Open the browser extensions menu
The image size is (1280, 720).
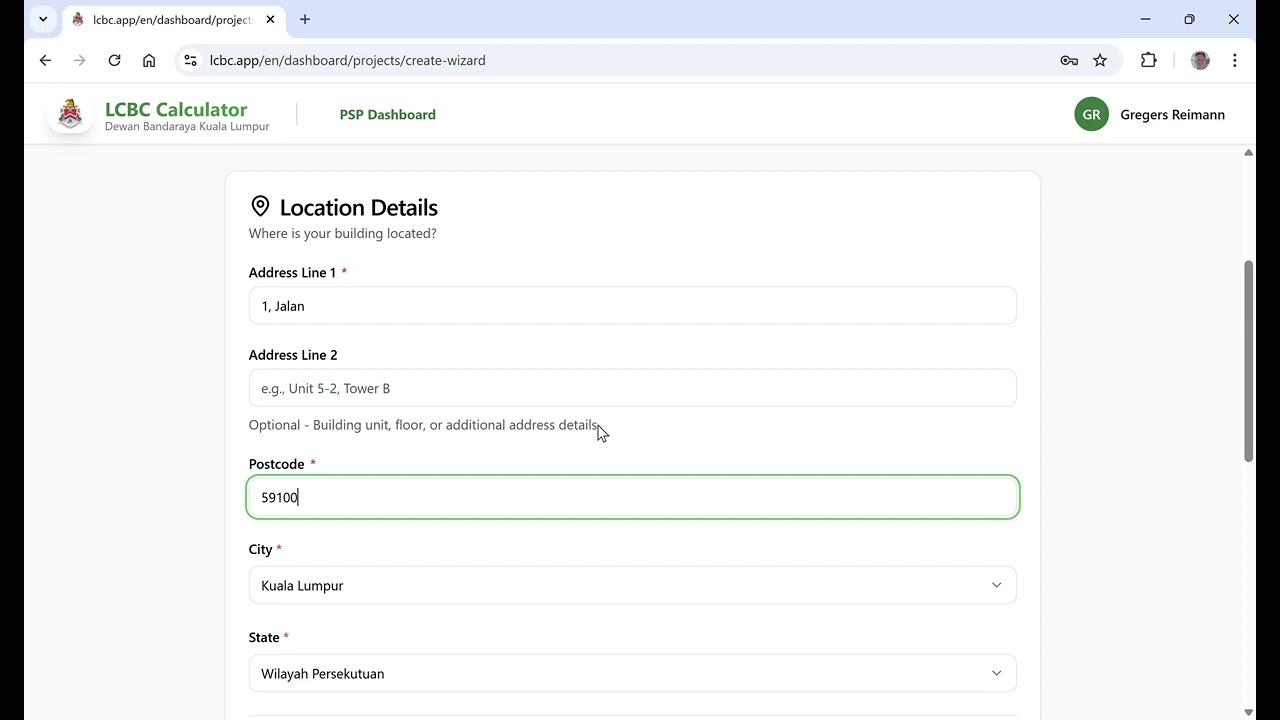1148,61
